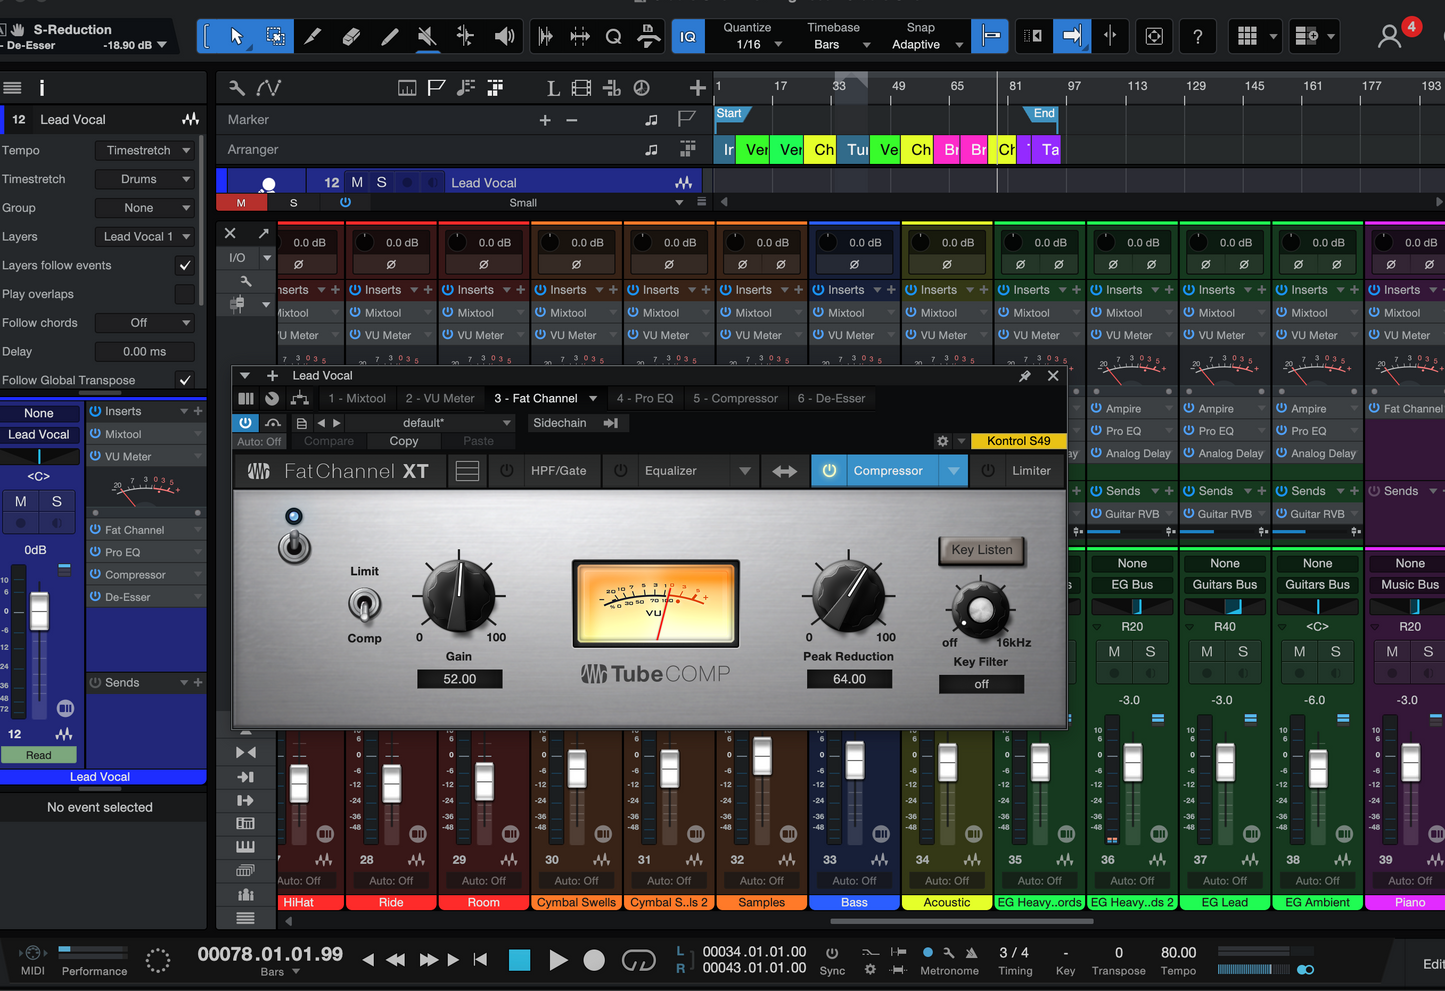Viewport: 1445px width, 991px height.
Task: Select the Range tool
Action: [275, 36]
